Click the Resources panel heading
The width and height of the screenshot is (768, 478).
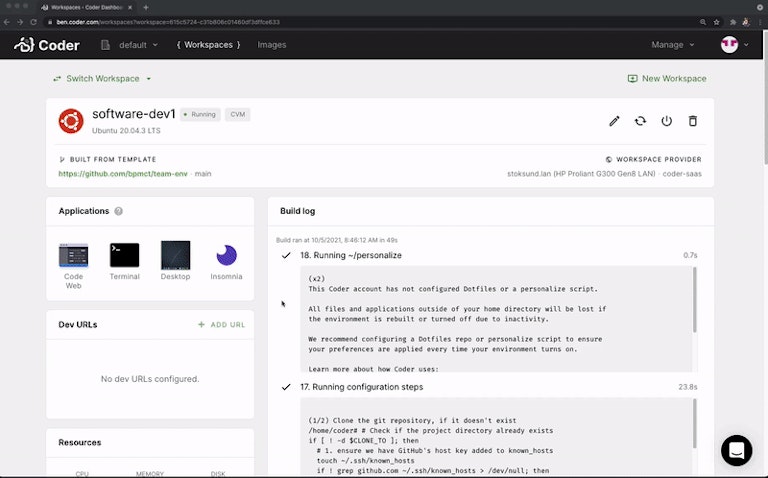(x=80, y=442)
